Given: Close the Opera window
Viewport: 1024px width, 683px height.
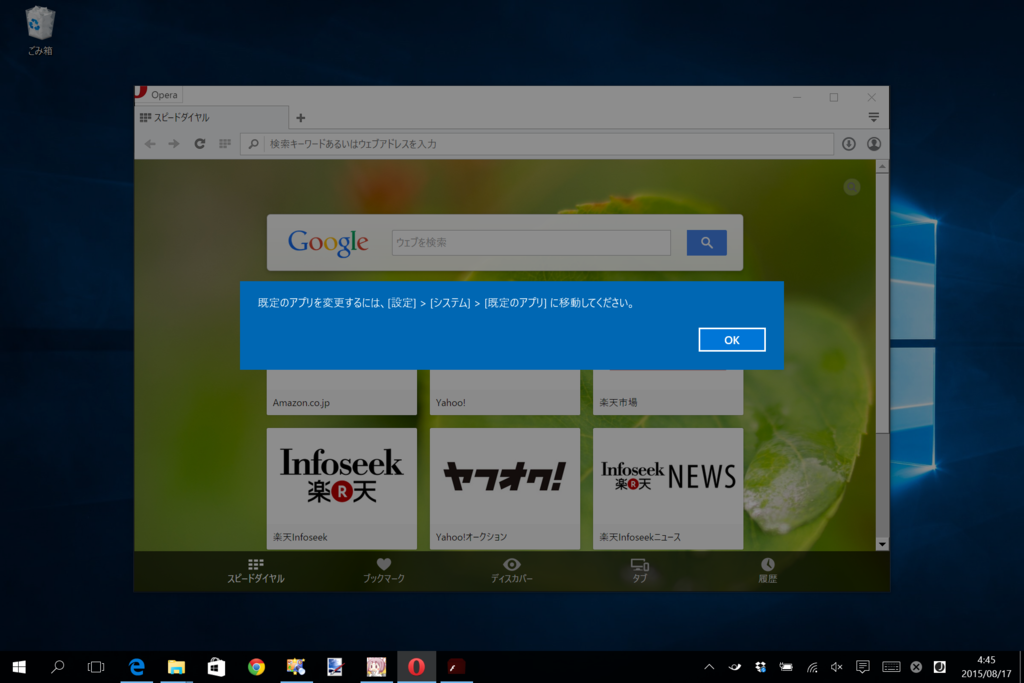Looking at the screenshot, I should (871, 97).
